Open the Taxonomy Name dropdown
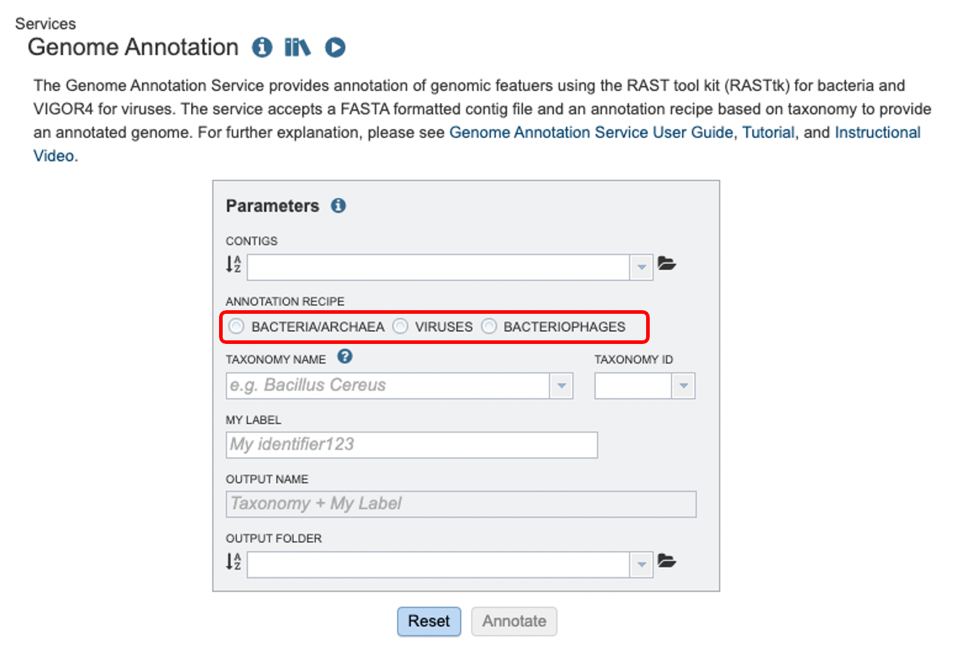 tap(562, 385)
